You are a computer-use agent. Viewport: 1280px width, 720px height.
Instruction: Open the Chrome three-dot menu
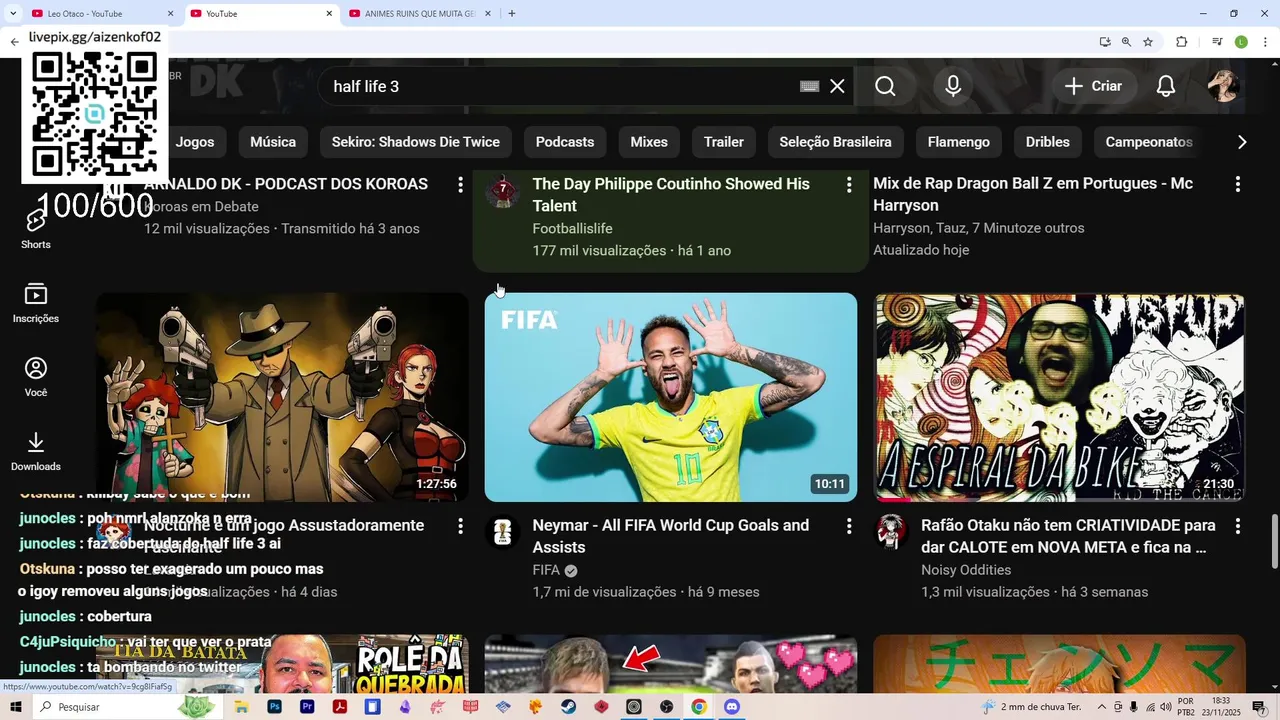[x=1264, y=42]
